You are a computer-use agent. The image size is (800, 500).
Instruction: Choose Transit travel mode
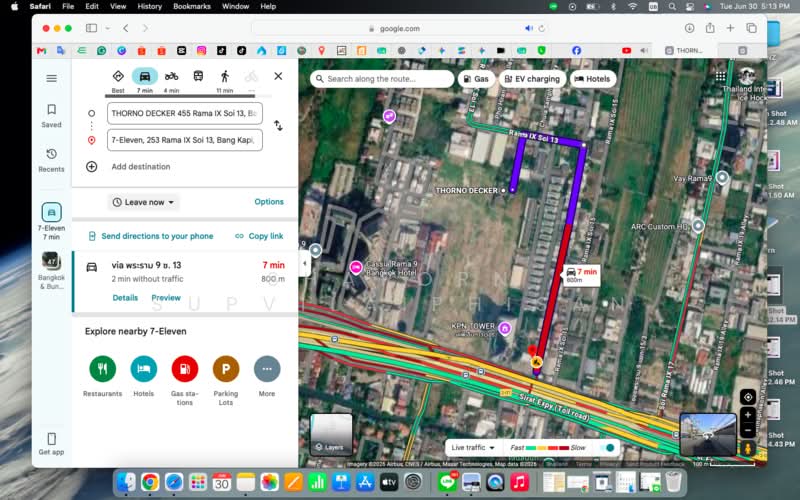coord(198,77)
